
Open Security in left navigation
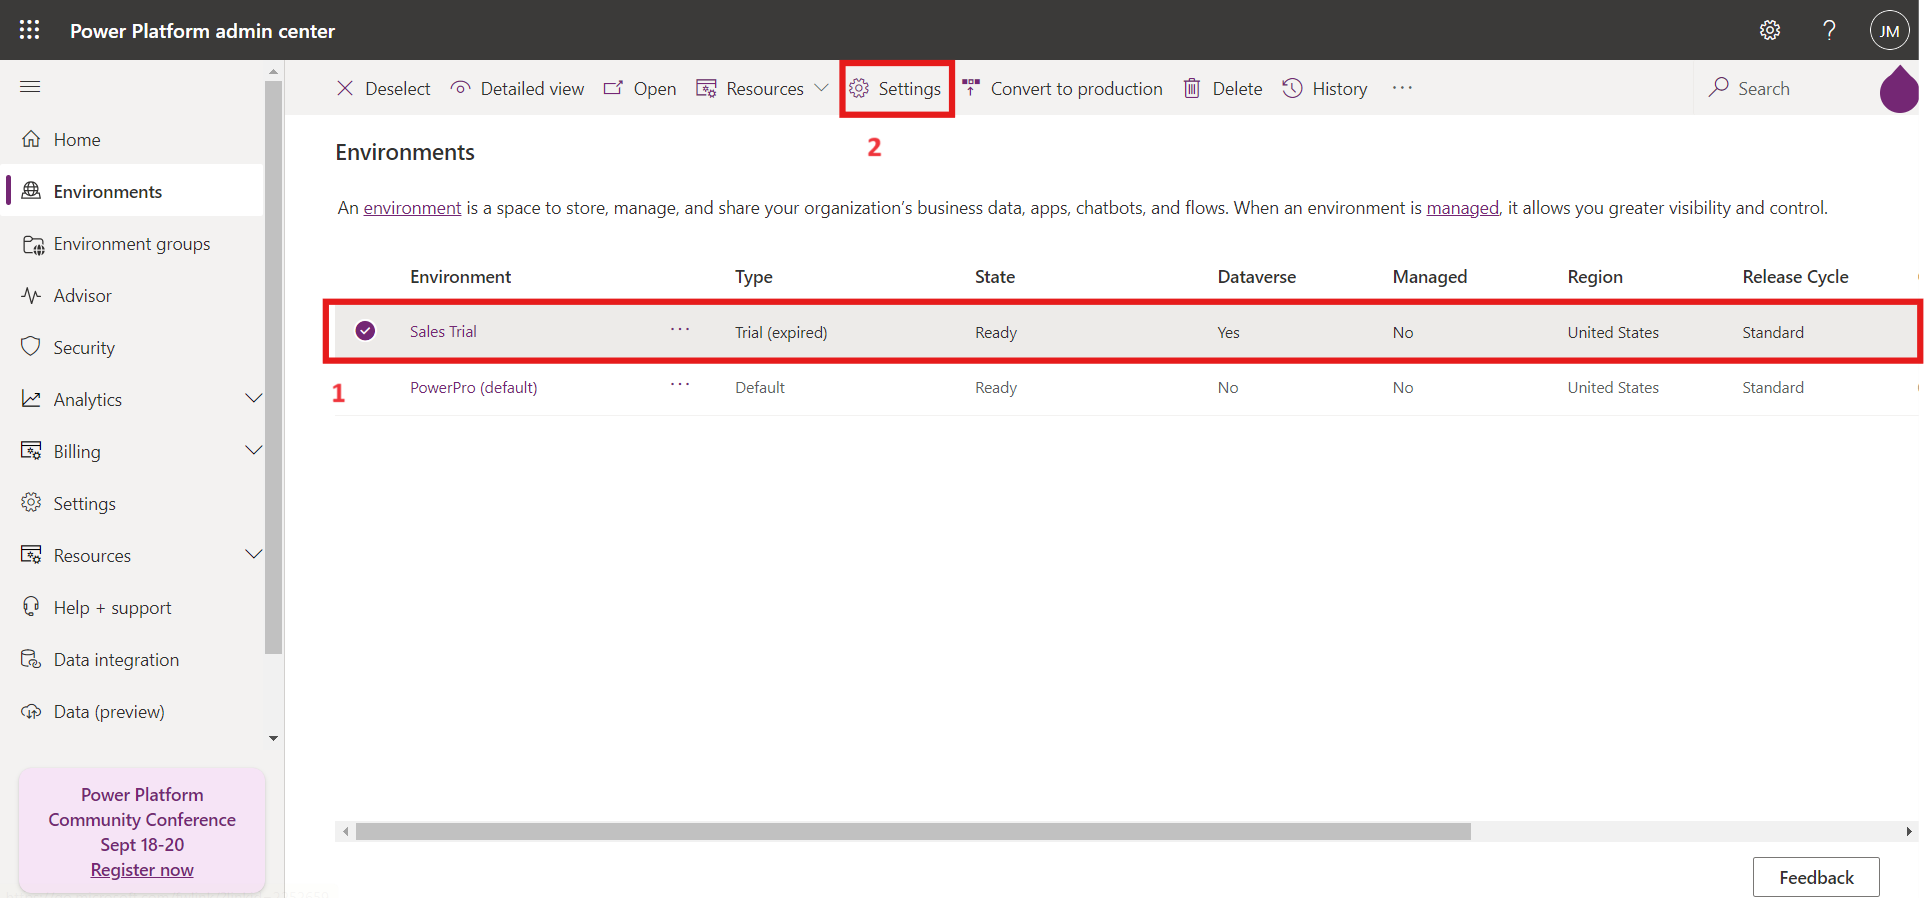(x=84, y=347)
